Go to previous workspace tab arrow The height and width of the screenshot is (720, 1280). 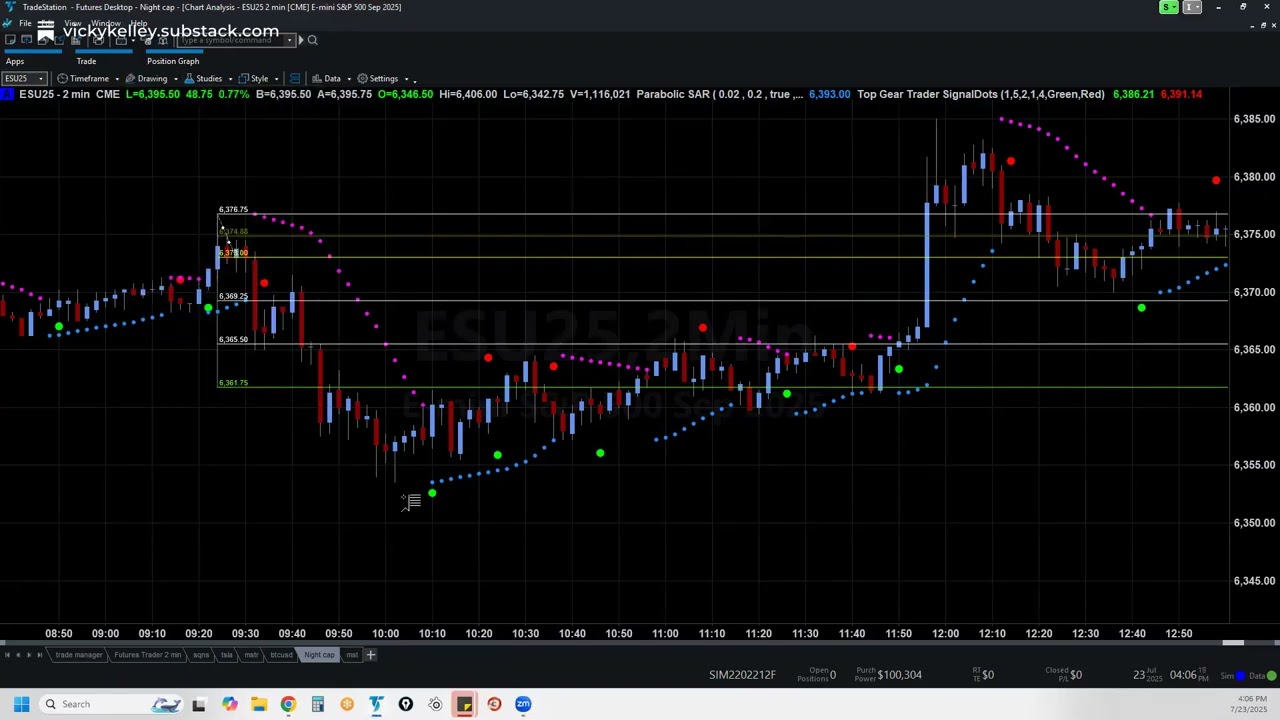(18, 655)
